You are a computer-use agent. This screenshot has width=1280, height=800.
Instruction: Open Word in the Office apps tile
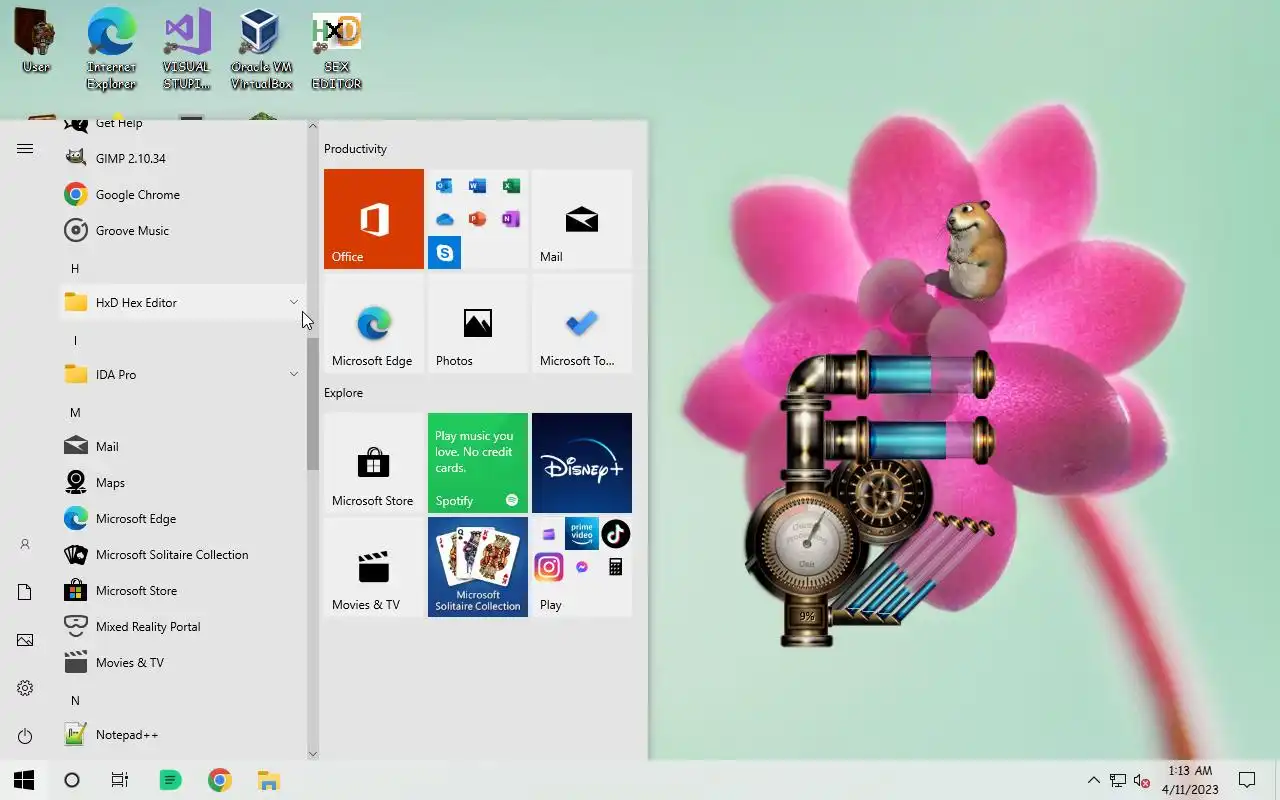pyautogui.click(x=478, y=186)
